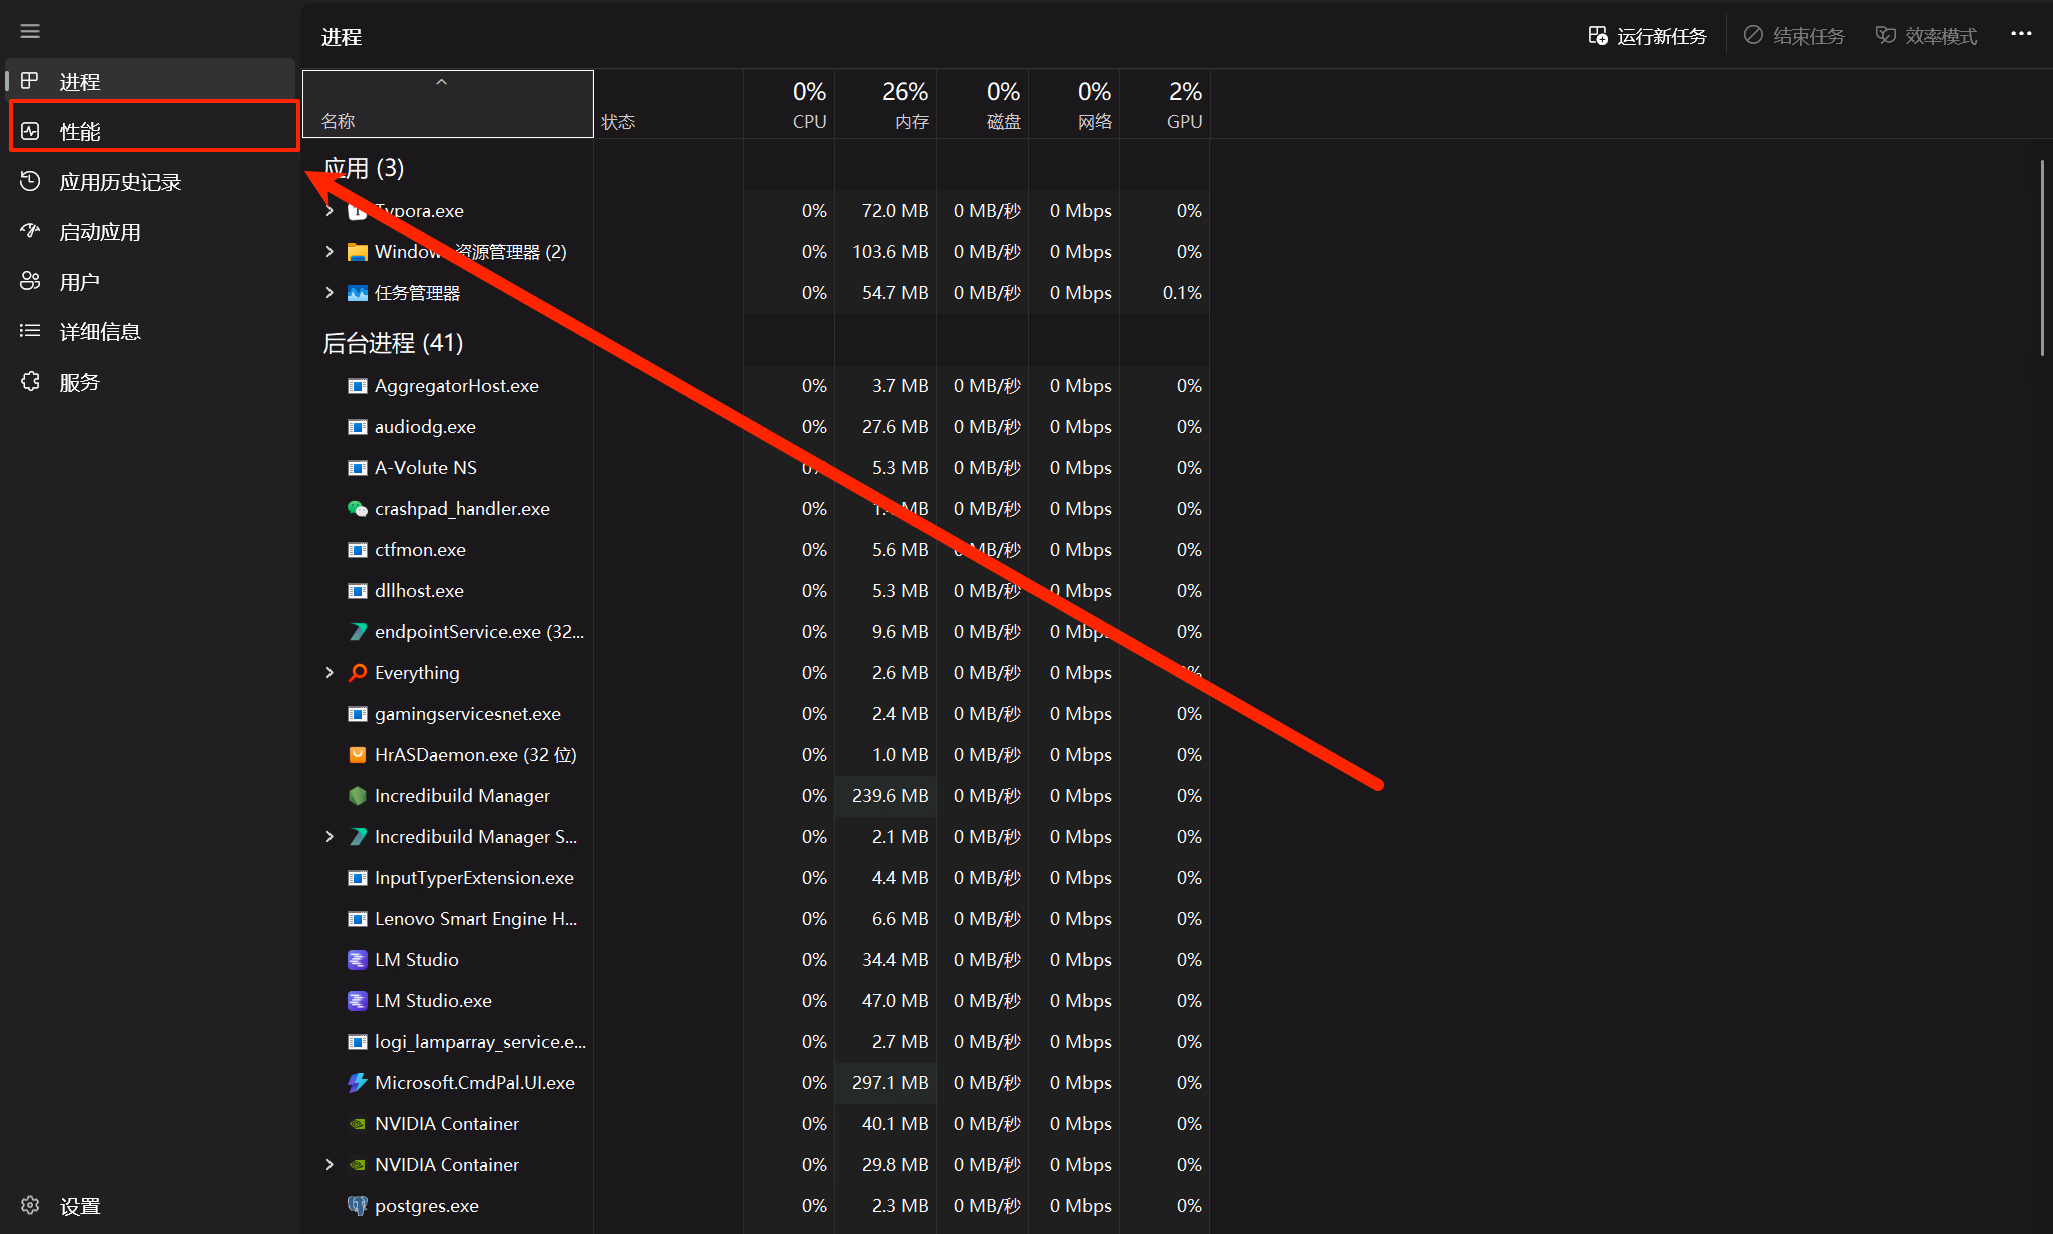Click the 0.1% GPU value
This screenshot has width=2053, height=1234.
(1182, 293)
